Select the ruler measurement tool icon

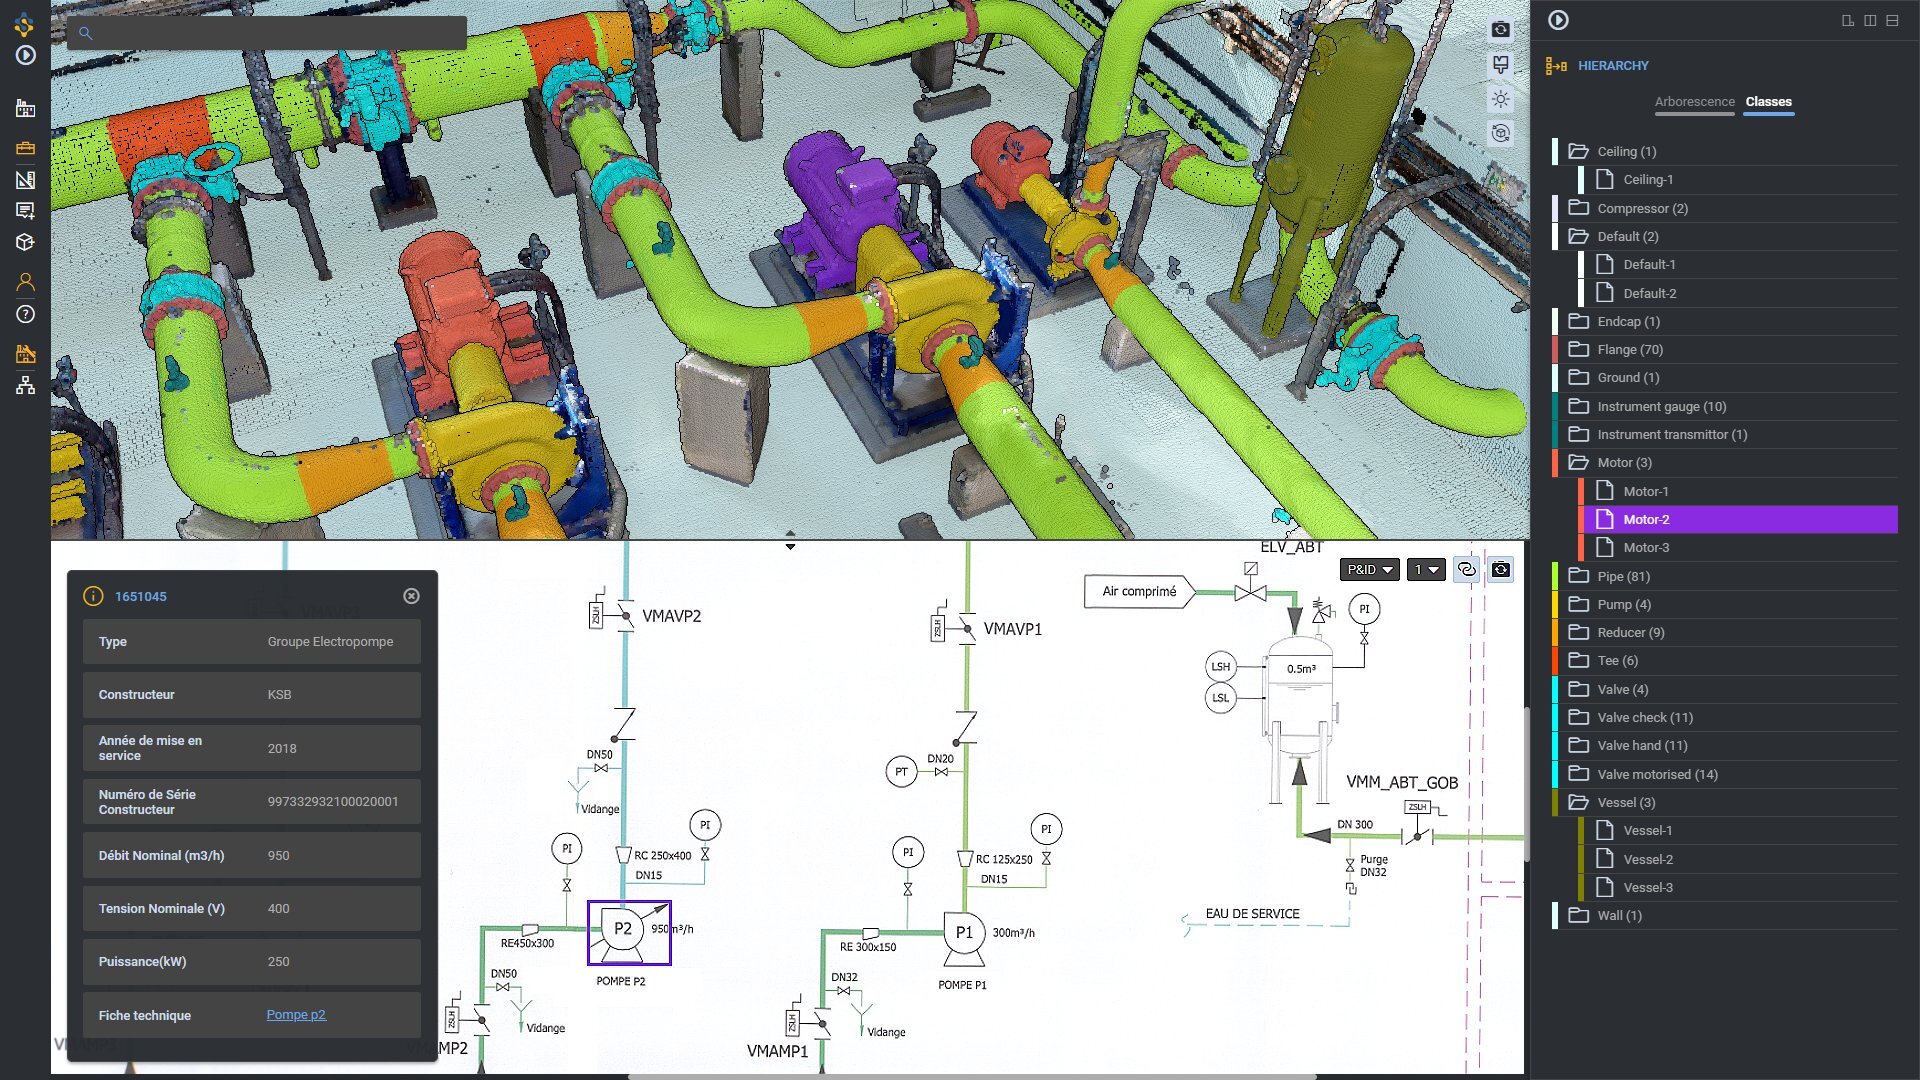tap(25, 180)
